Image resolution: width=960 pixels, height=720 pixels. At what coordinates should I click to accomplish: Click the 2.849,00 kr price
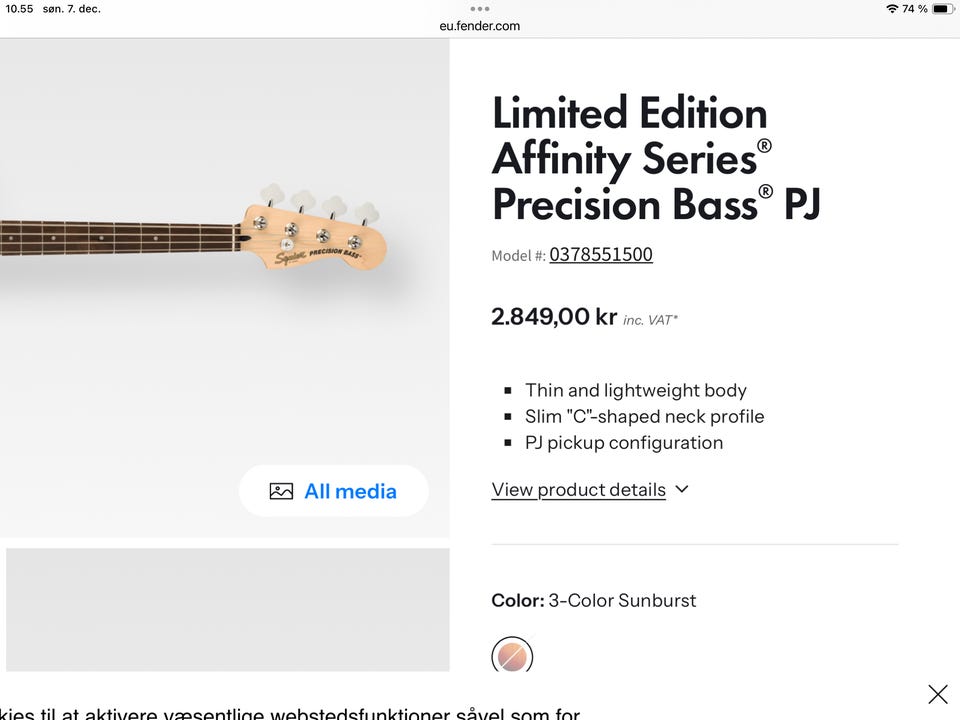point(553,317)
